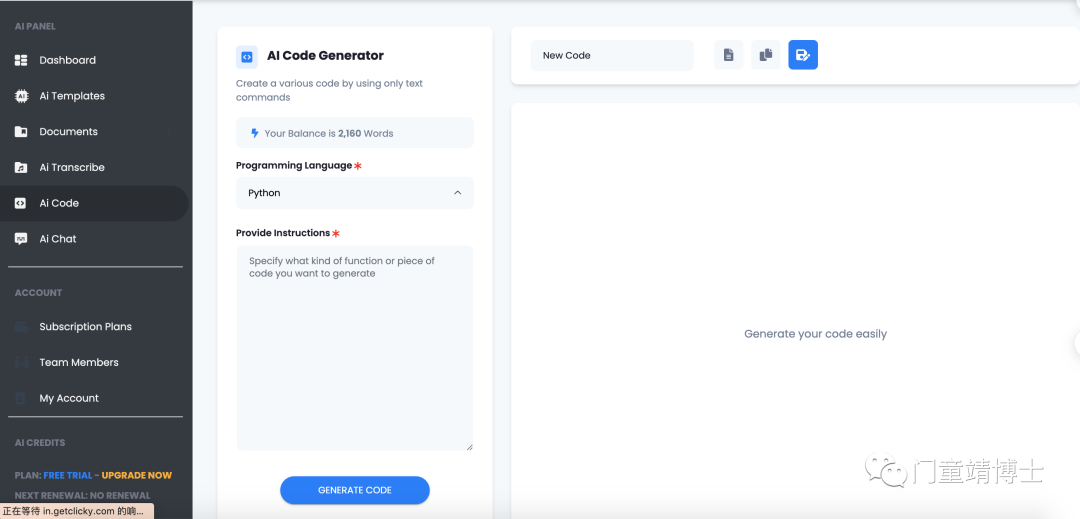Click the chevron arrow in the Python selector
Image resolution: width=1080 pixels, height=519 pixels.
pyautogui.click(x=457, y=193)
